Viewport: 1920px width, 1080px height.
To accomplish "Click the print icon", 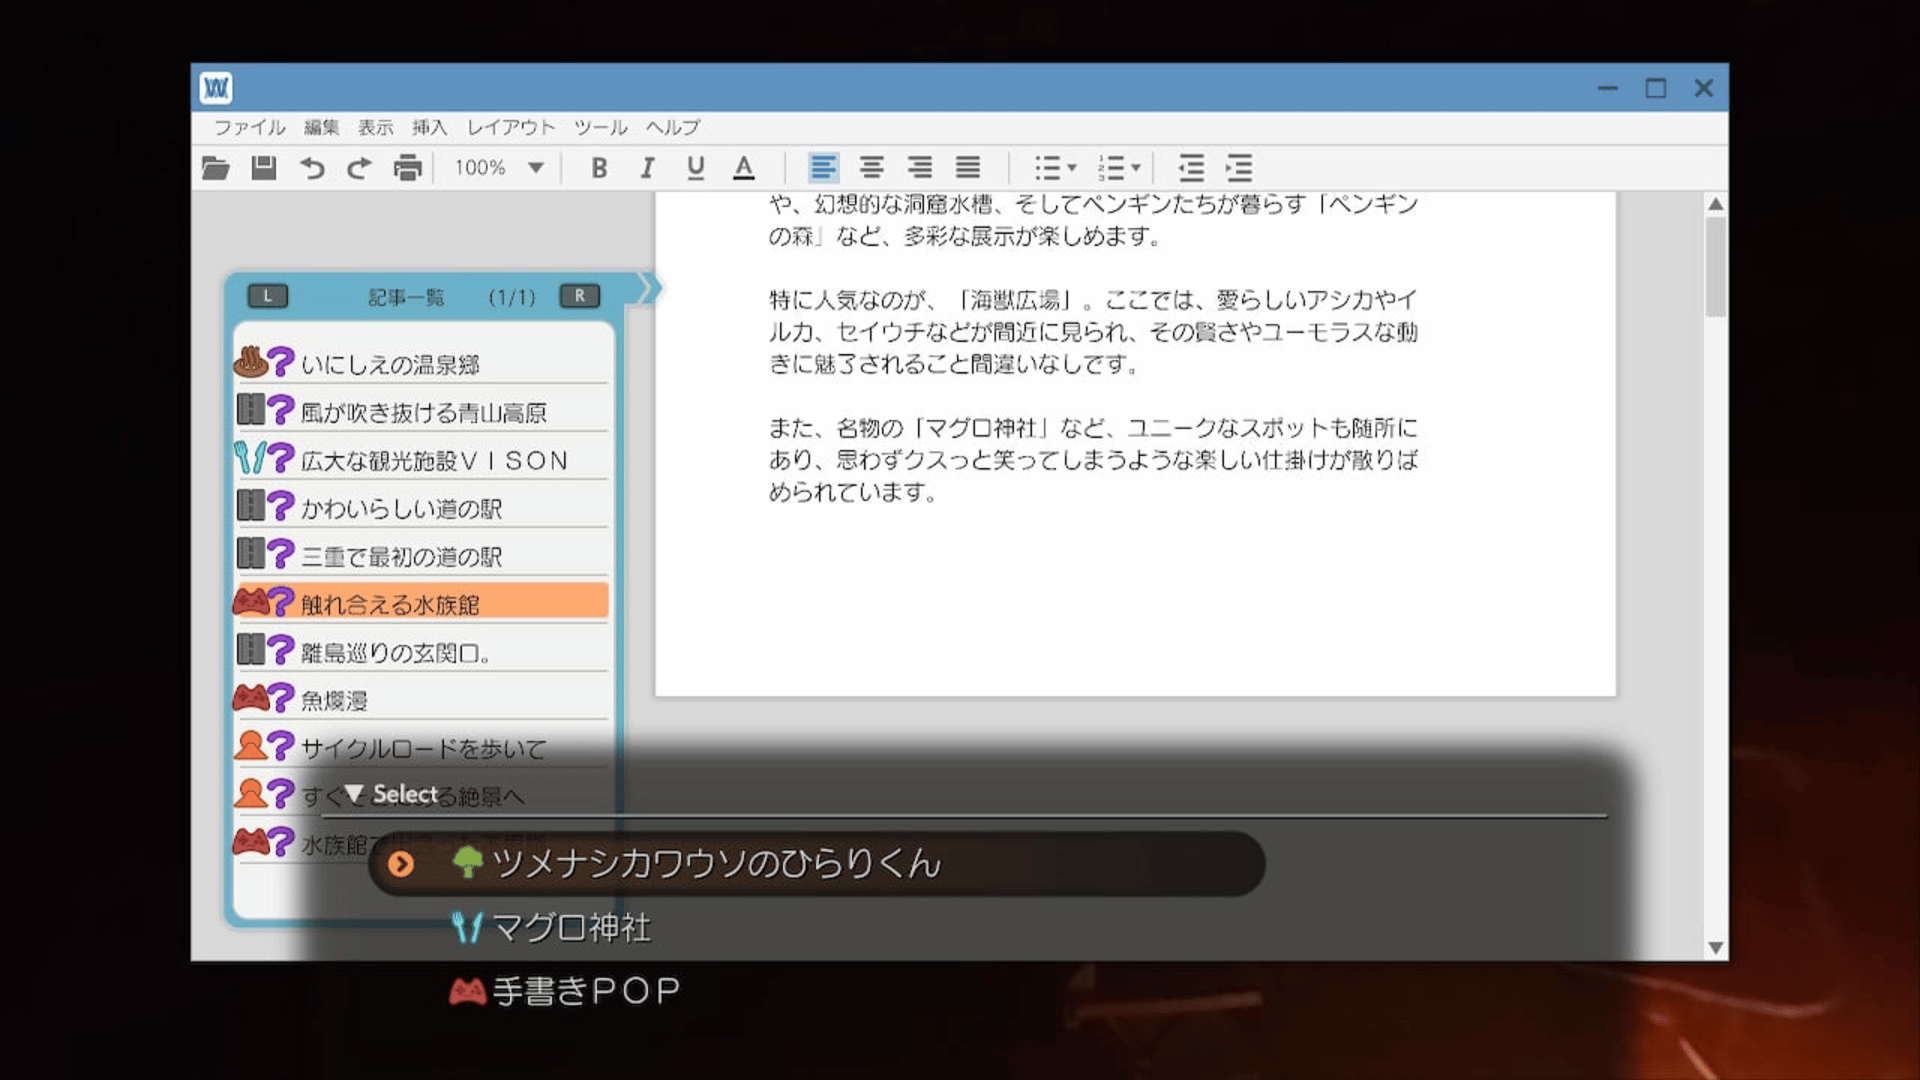I will point(407,168).
